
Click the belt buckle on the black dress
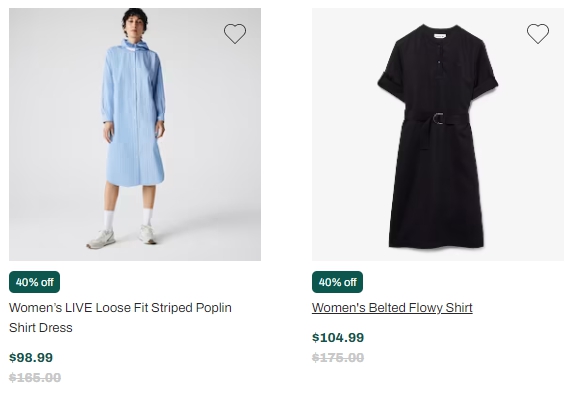pos(438,118)
